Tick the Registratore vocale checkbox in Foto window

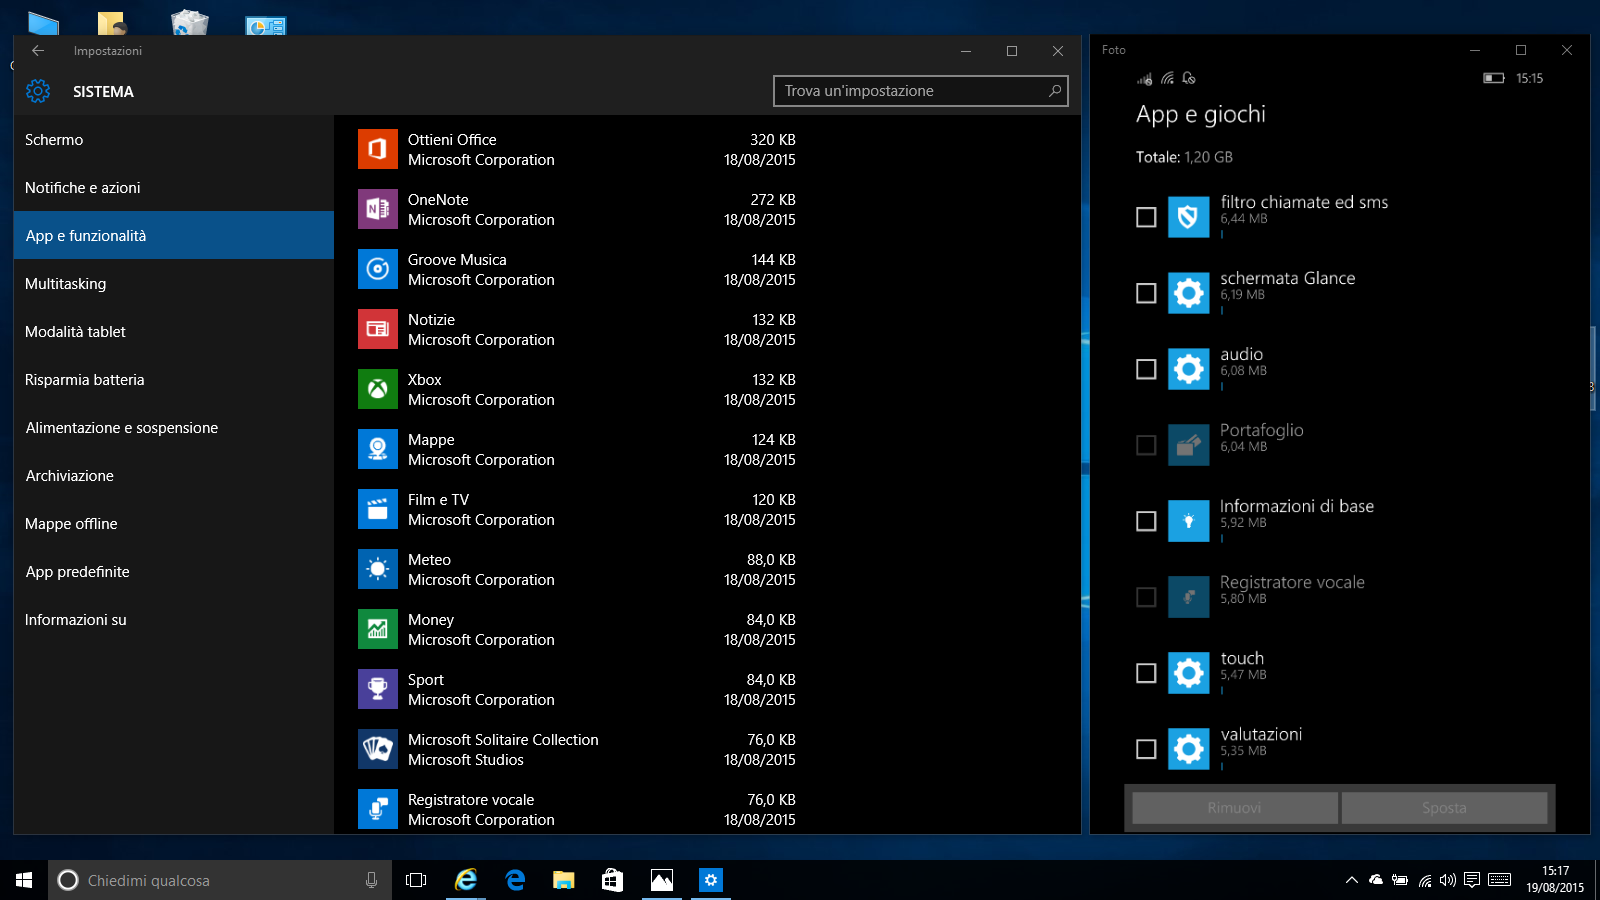click(x=1146, y=597)
